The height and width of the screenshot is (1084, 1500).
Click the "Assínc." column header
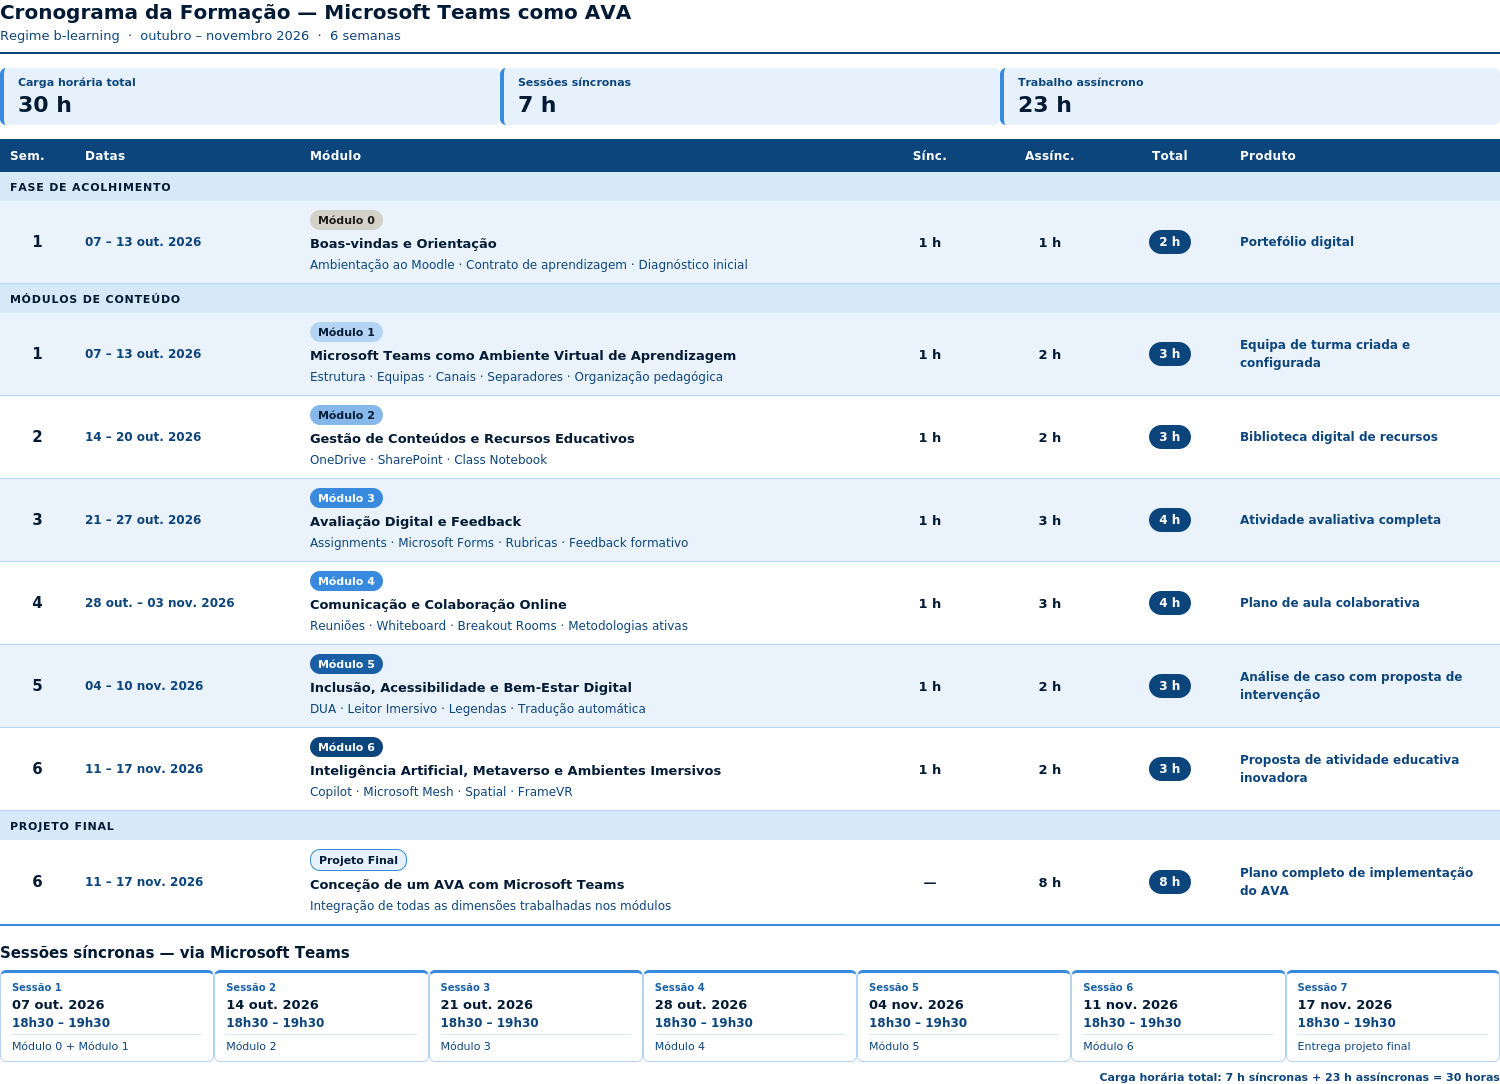1050,156
